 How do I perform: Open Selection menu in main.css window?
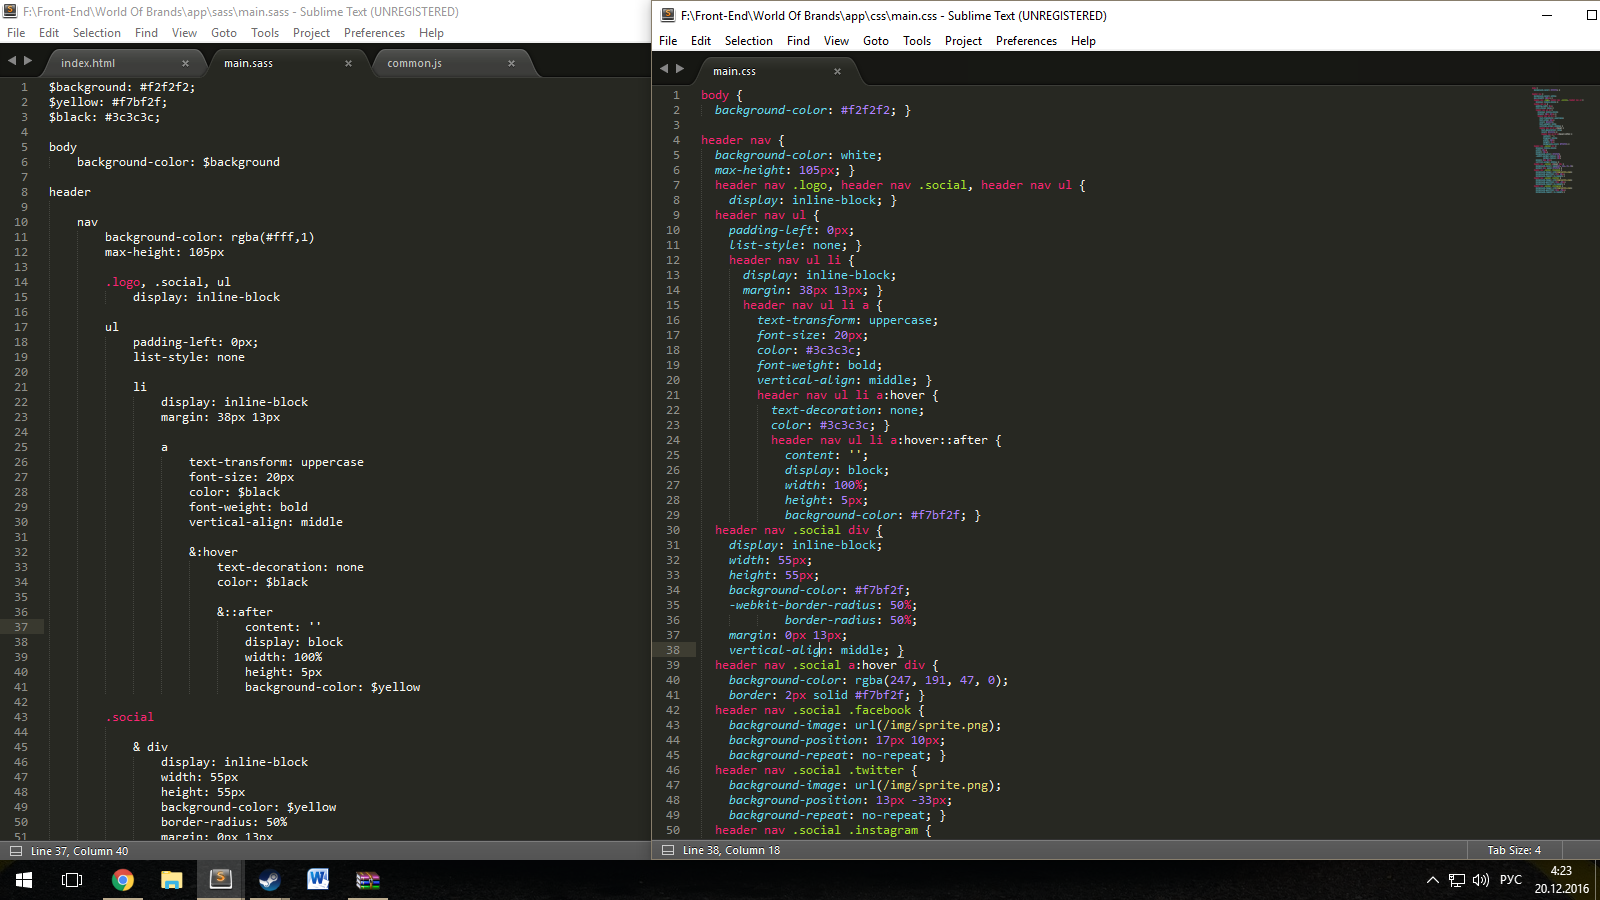point(749,41)
